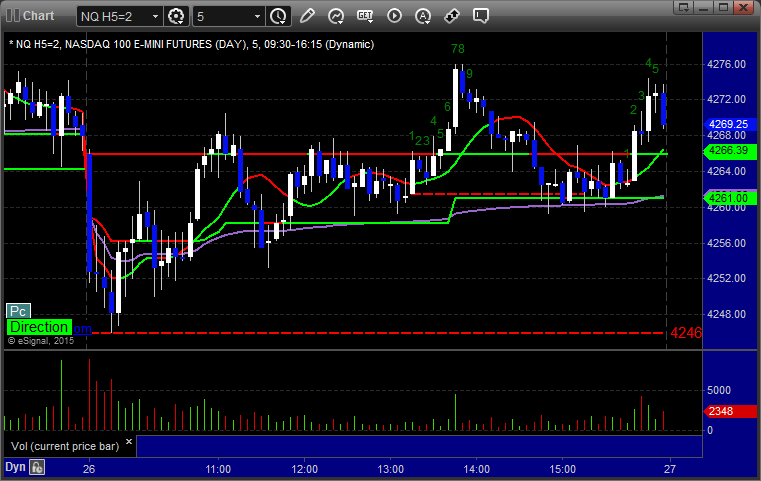Click the green 4261.00 price tag
This screenshot has height=481, width=761.
(x=730, y=198)
